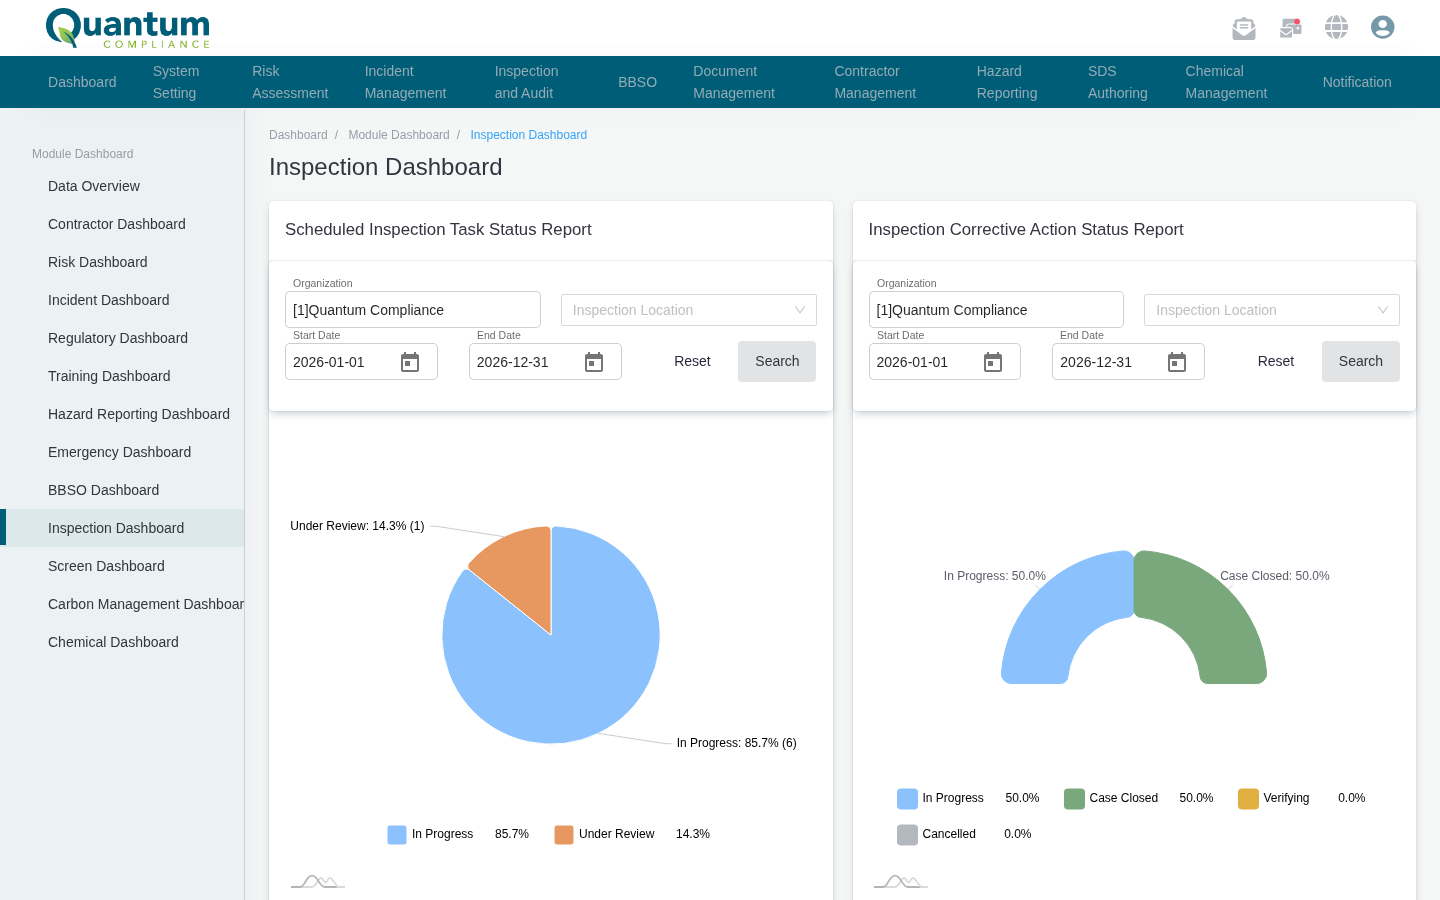The height and width of the screenshot is (900, 1440).
Task: Select Data Overview in sidebar
Action: tap(122, 186)
